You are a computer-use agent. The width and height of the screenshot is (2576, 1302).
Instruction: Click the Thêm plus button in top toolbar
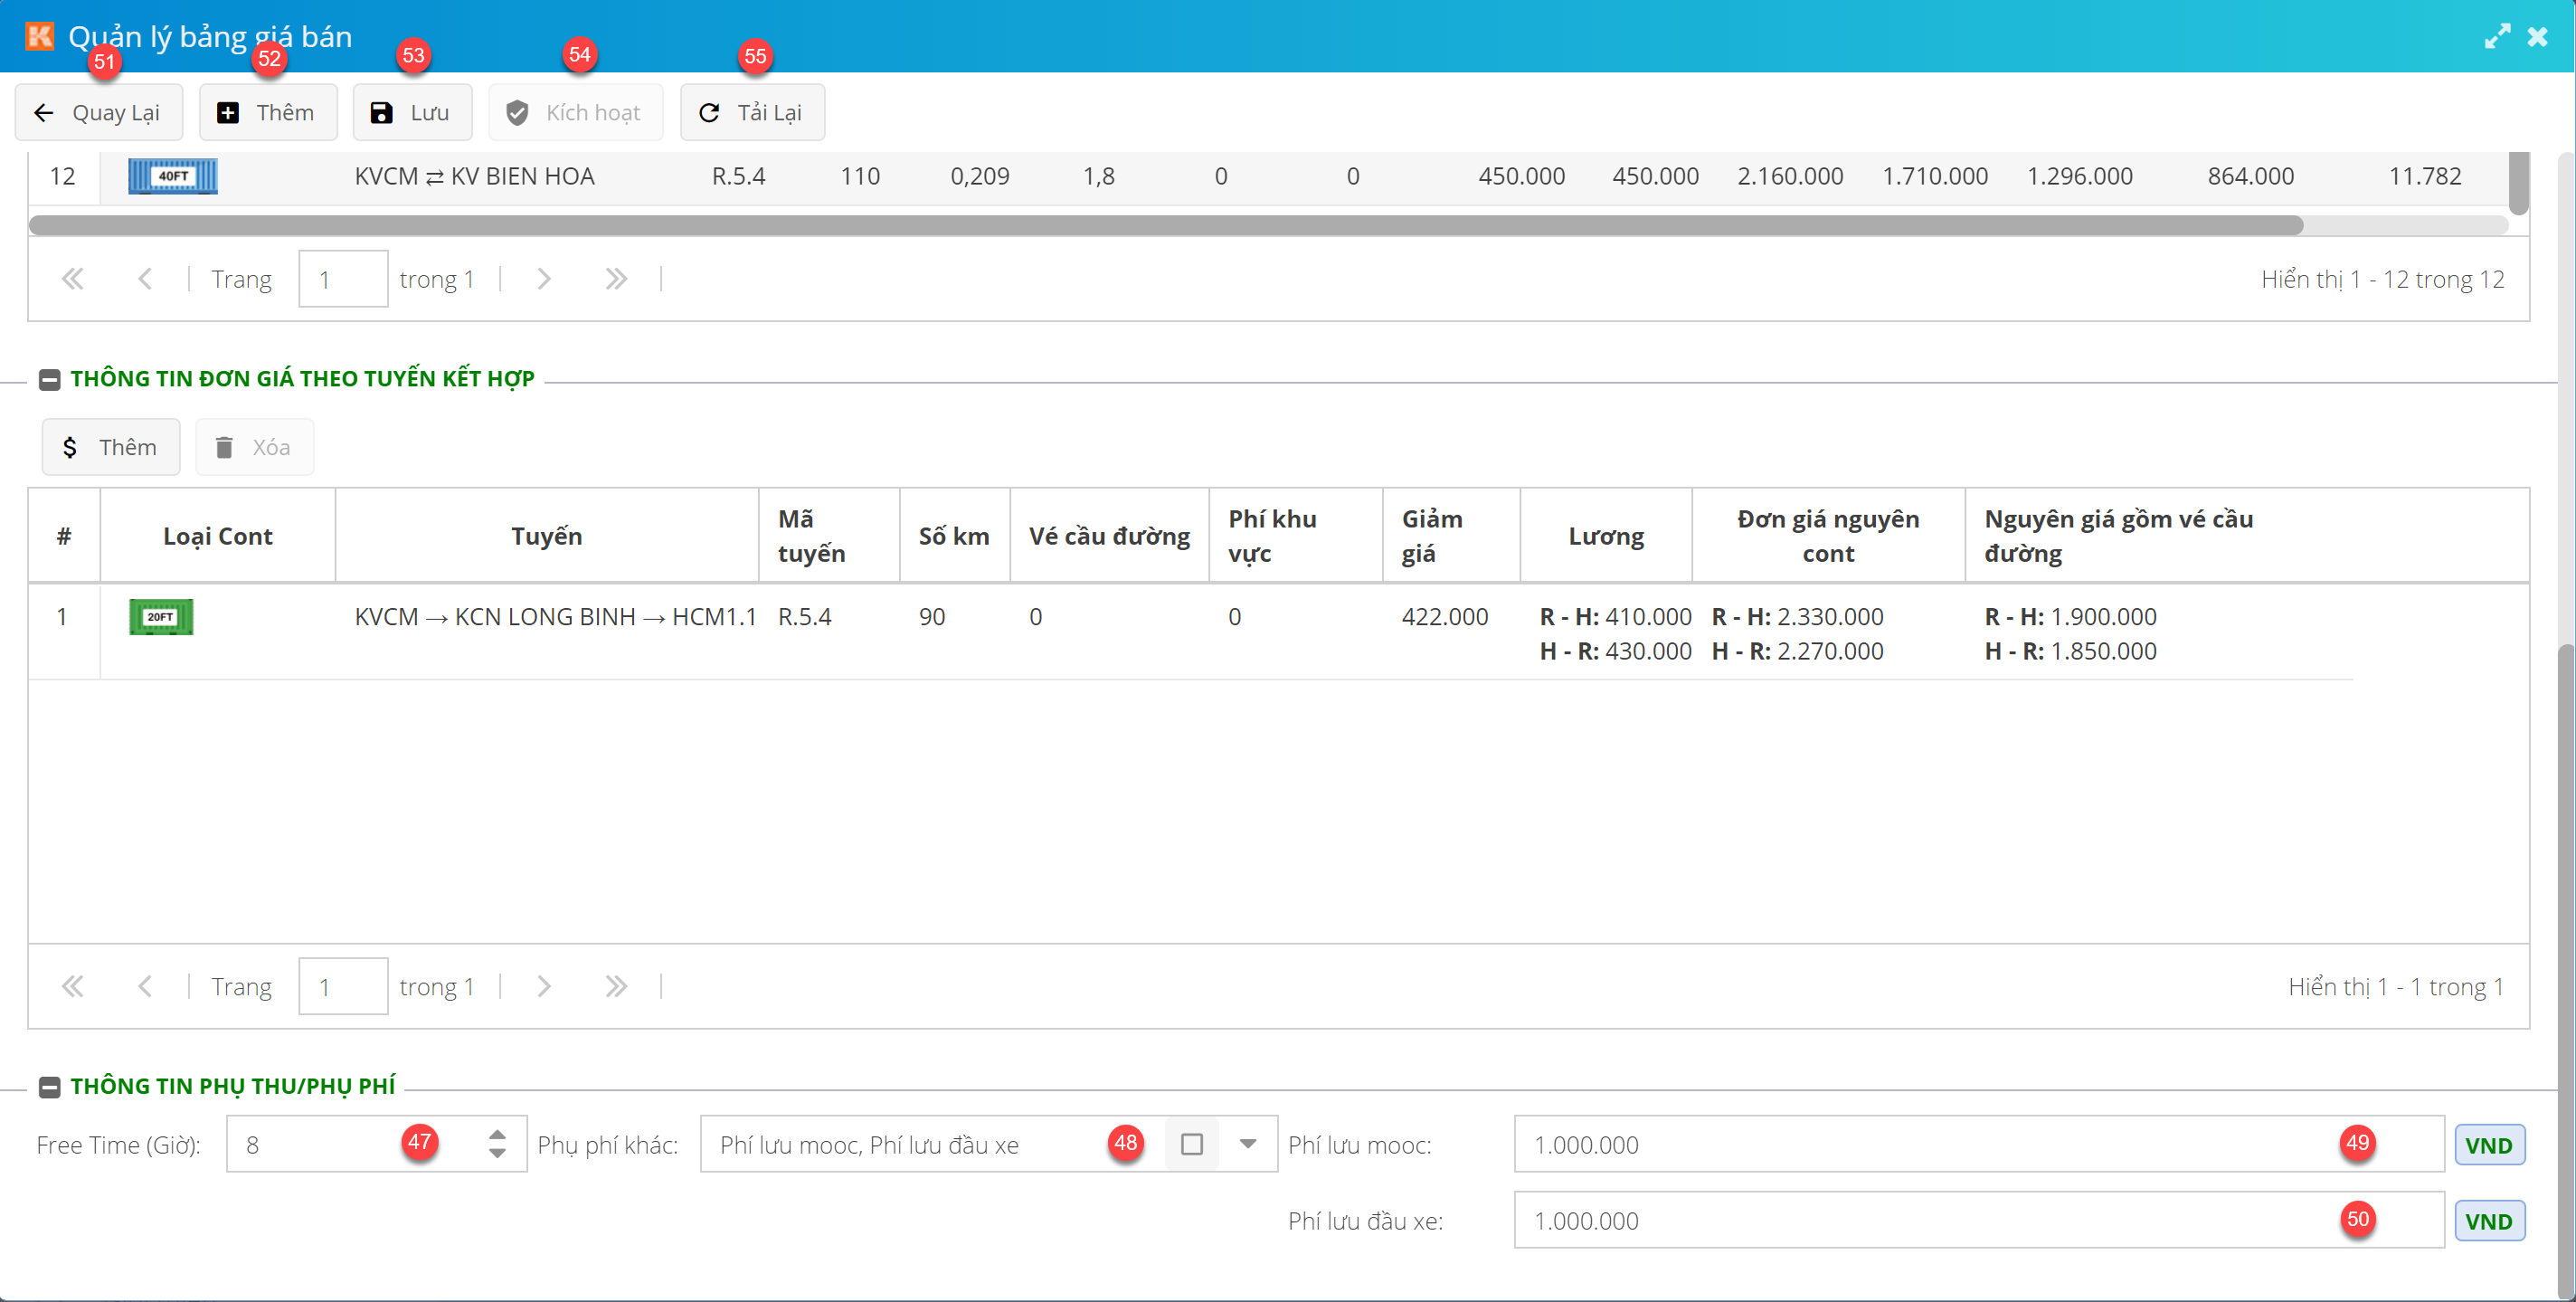(x=267, y=112)
